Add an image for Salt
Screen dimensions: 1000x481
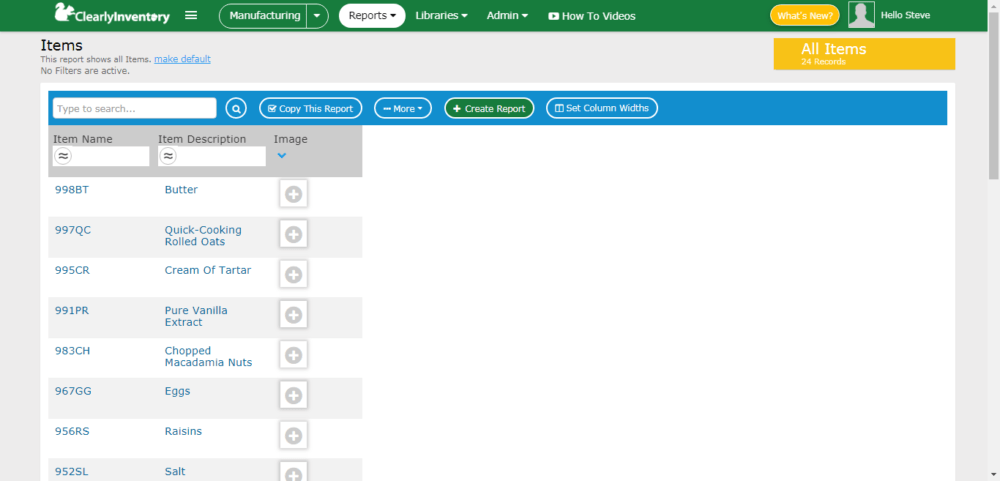point(293,473)
